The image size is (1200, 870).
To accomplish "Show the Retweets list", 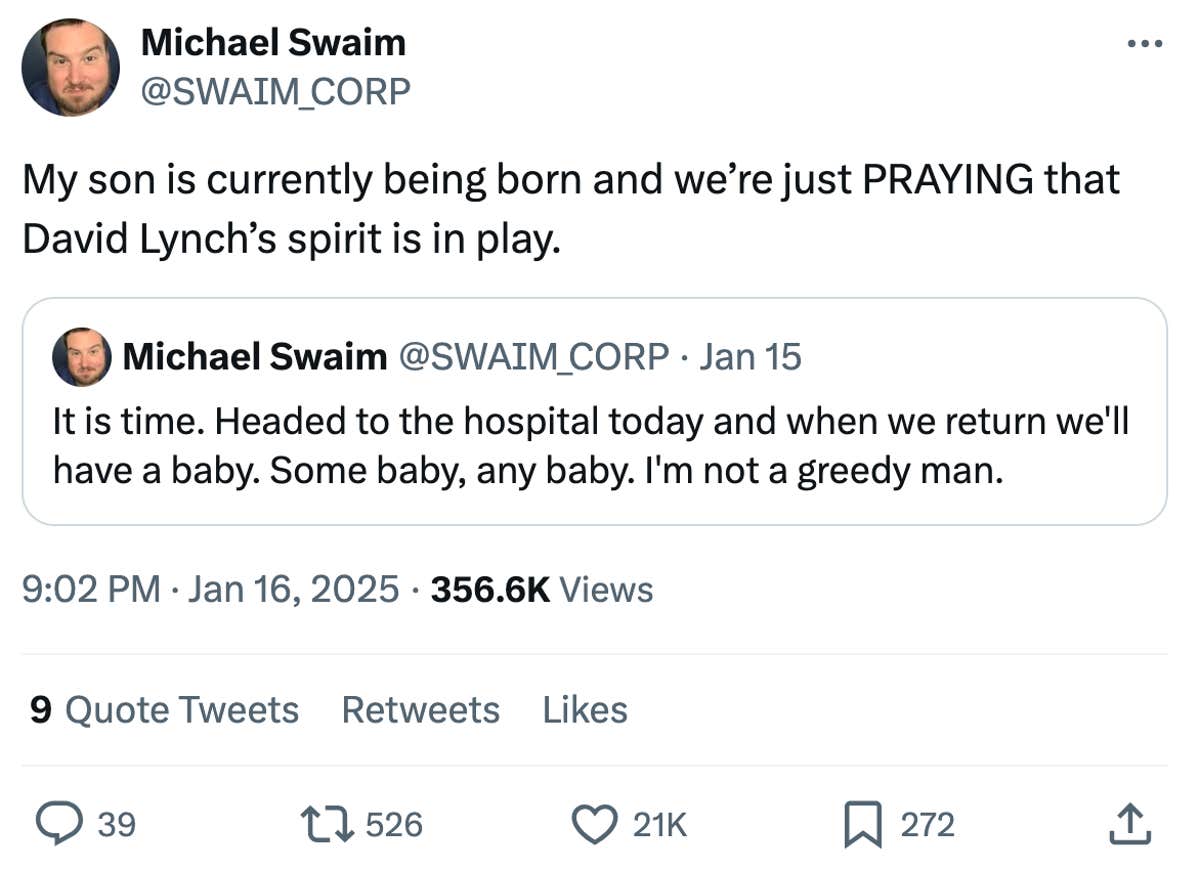I will [420, 710].
